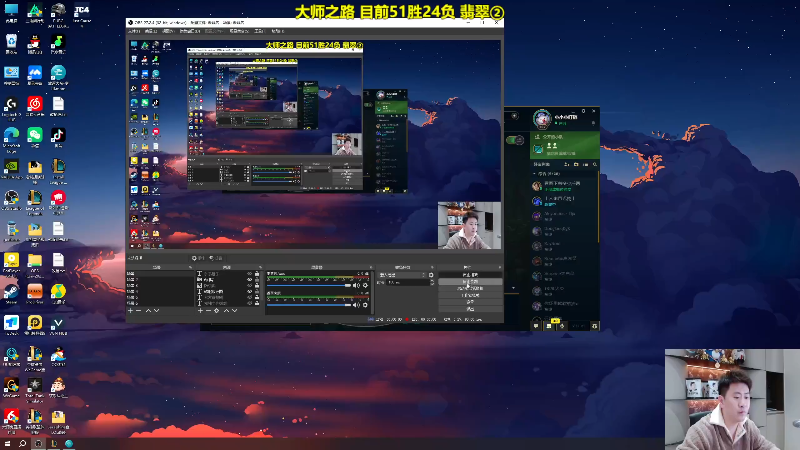Screen dimensions: 800x450
Task: Move source down in Sources panel
Action: tap(234, 311)
